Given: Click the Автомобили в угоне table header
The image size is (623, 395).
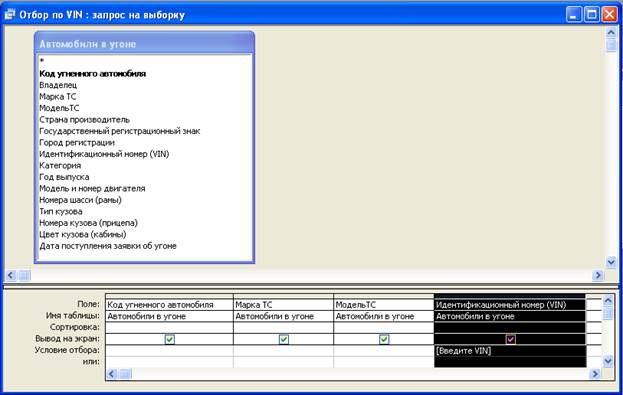Looking at the screenshot, I should click(145, 44).
